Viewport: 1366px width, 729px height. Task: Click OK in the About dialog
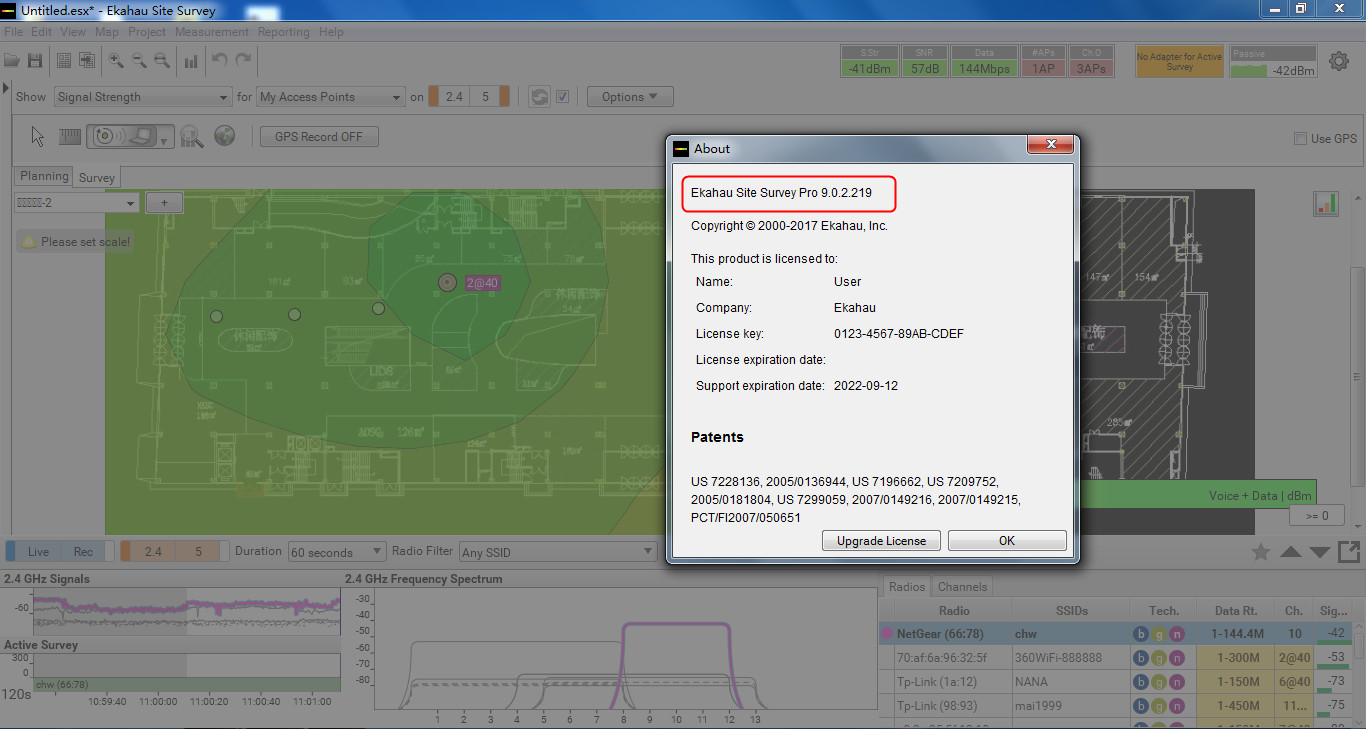(x=1007, y=540)
